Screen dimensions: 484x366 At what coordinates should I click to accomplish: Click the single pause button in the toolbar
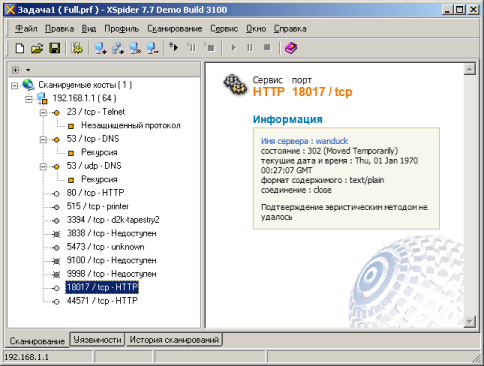250,48
